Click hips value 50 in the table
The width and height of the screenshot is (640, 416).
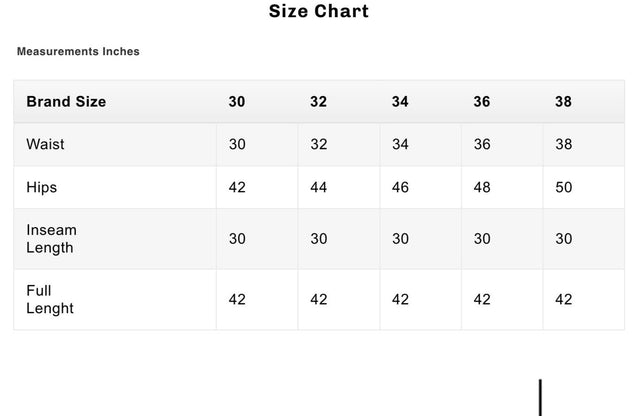click(563, 188)
